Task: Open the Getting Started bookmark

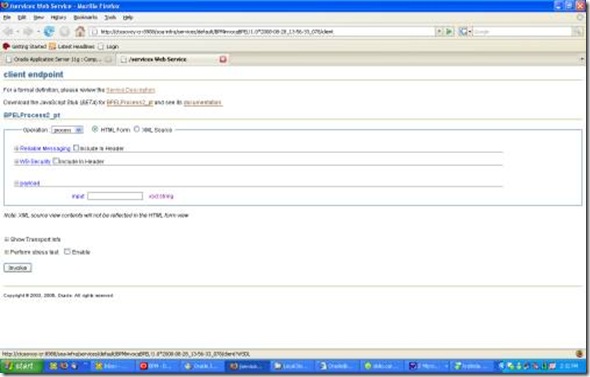Action: pyautogui.click(x=25, y=47)
